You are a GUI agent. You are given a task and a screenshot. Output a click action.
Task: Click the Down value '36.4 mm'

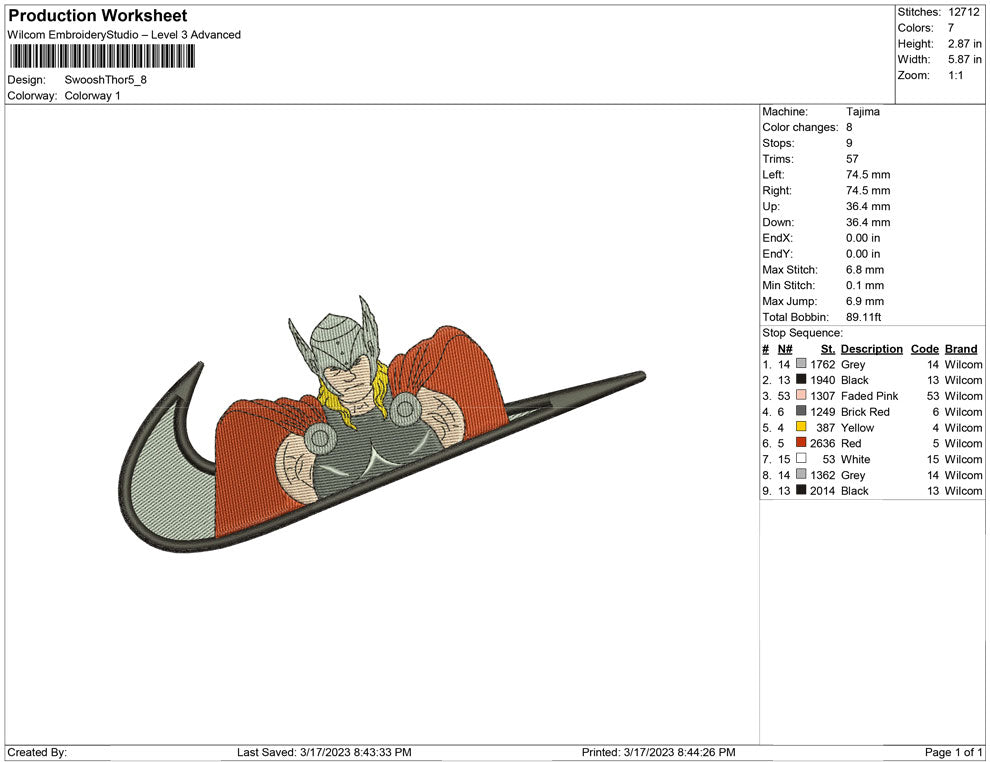click(x=868, y=222)
